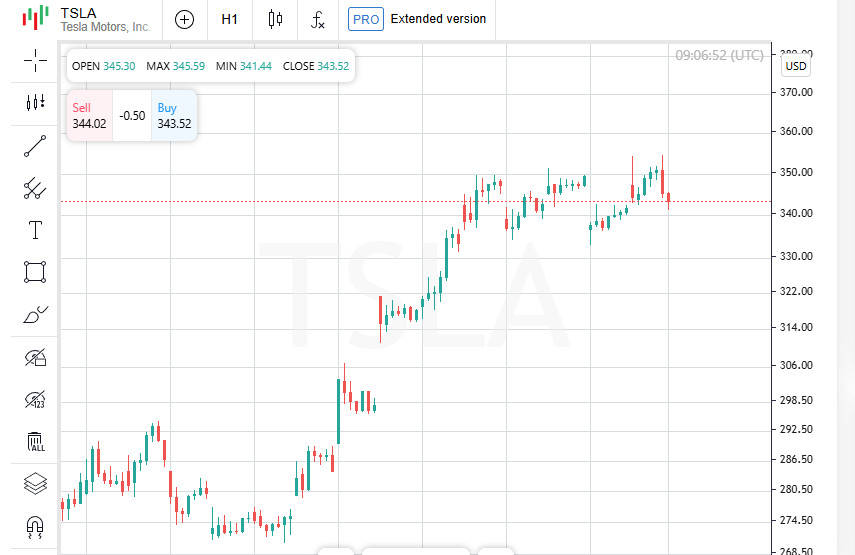Open the USD currency selector

coord(796,66)
